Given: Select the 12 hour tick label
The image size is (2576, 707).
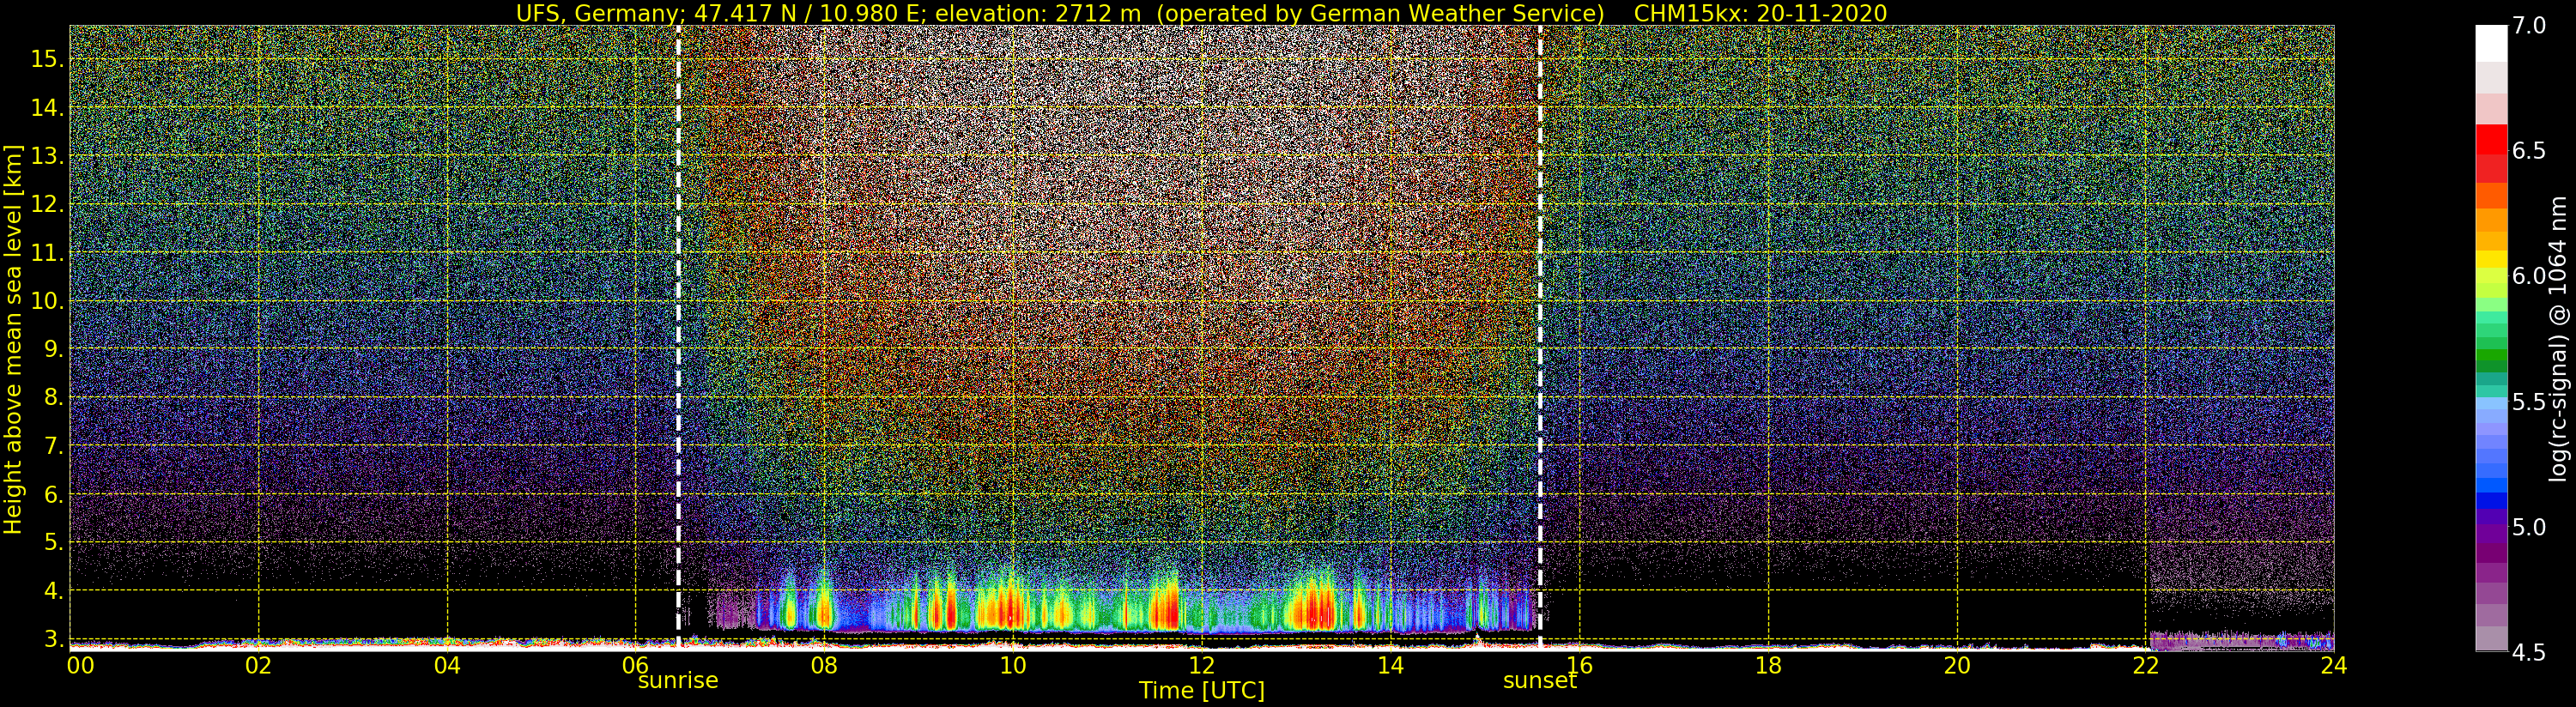Looking at the screenshot, I should coord(1202,665).
